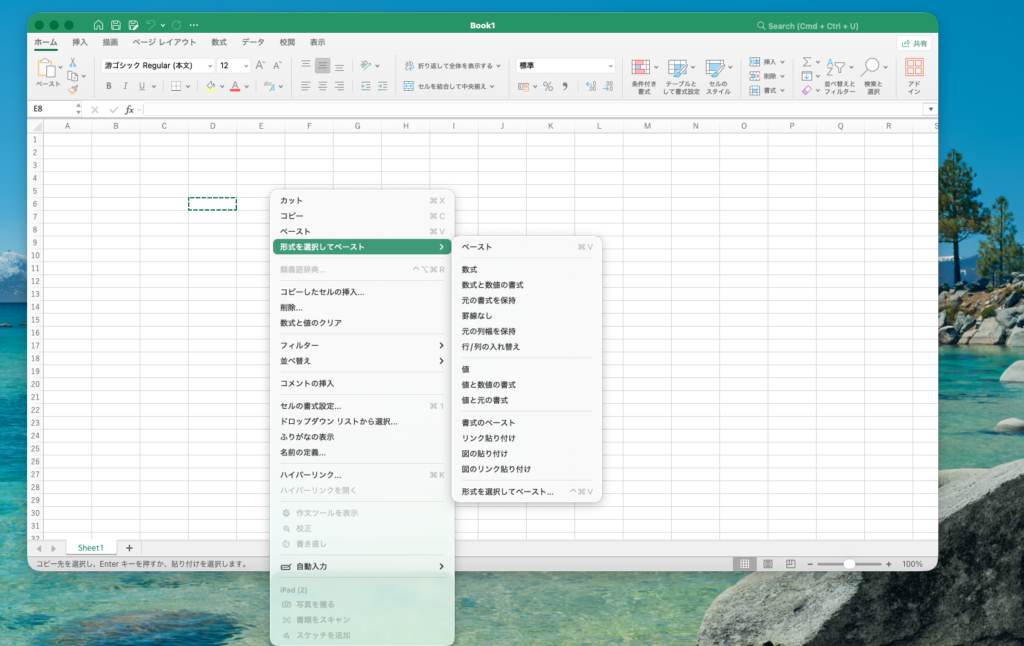Click the increase font size icon
This screenshot has width=1024, height=646.
tap(260, 66)
